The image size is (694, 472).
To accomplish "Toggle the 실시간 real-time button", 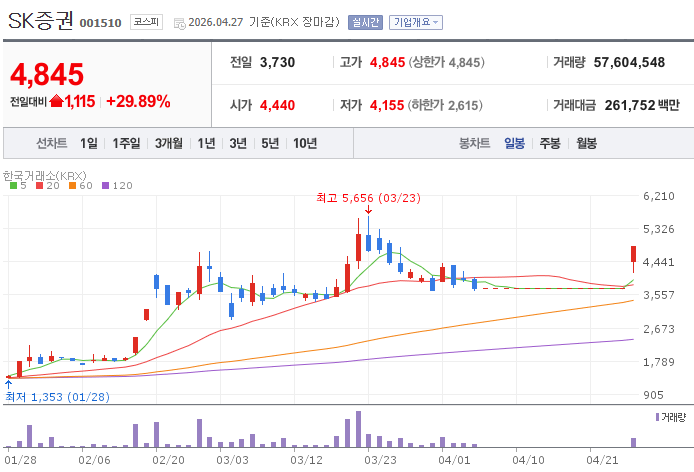I will pos(365,22).
